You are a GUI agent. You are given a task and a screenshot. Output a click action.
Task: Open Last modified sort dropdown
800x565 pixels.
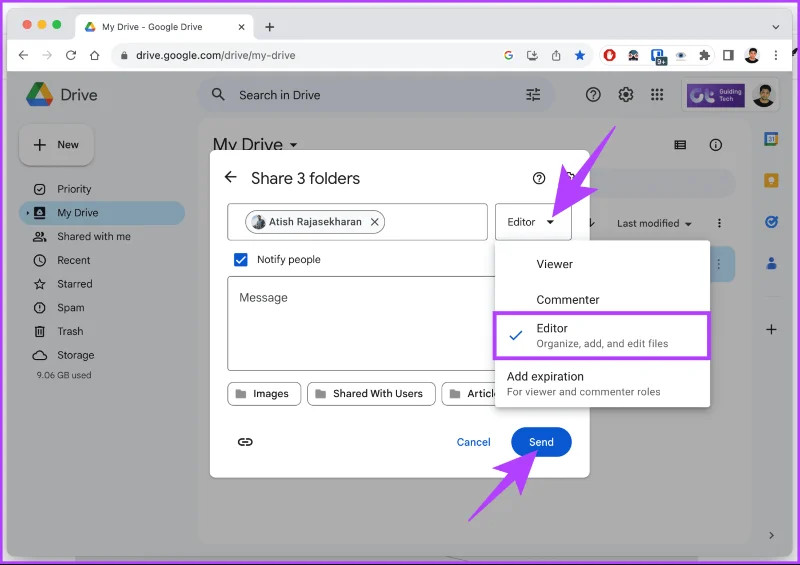coord(654,224)
